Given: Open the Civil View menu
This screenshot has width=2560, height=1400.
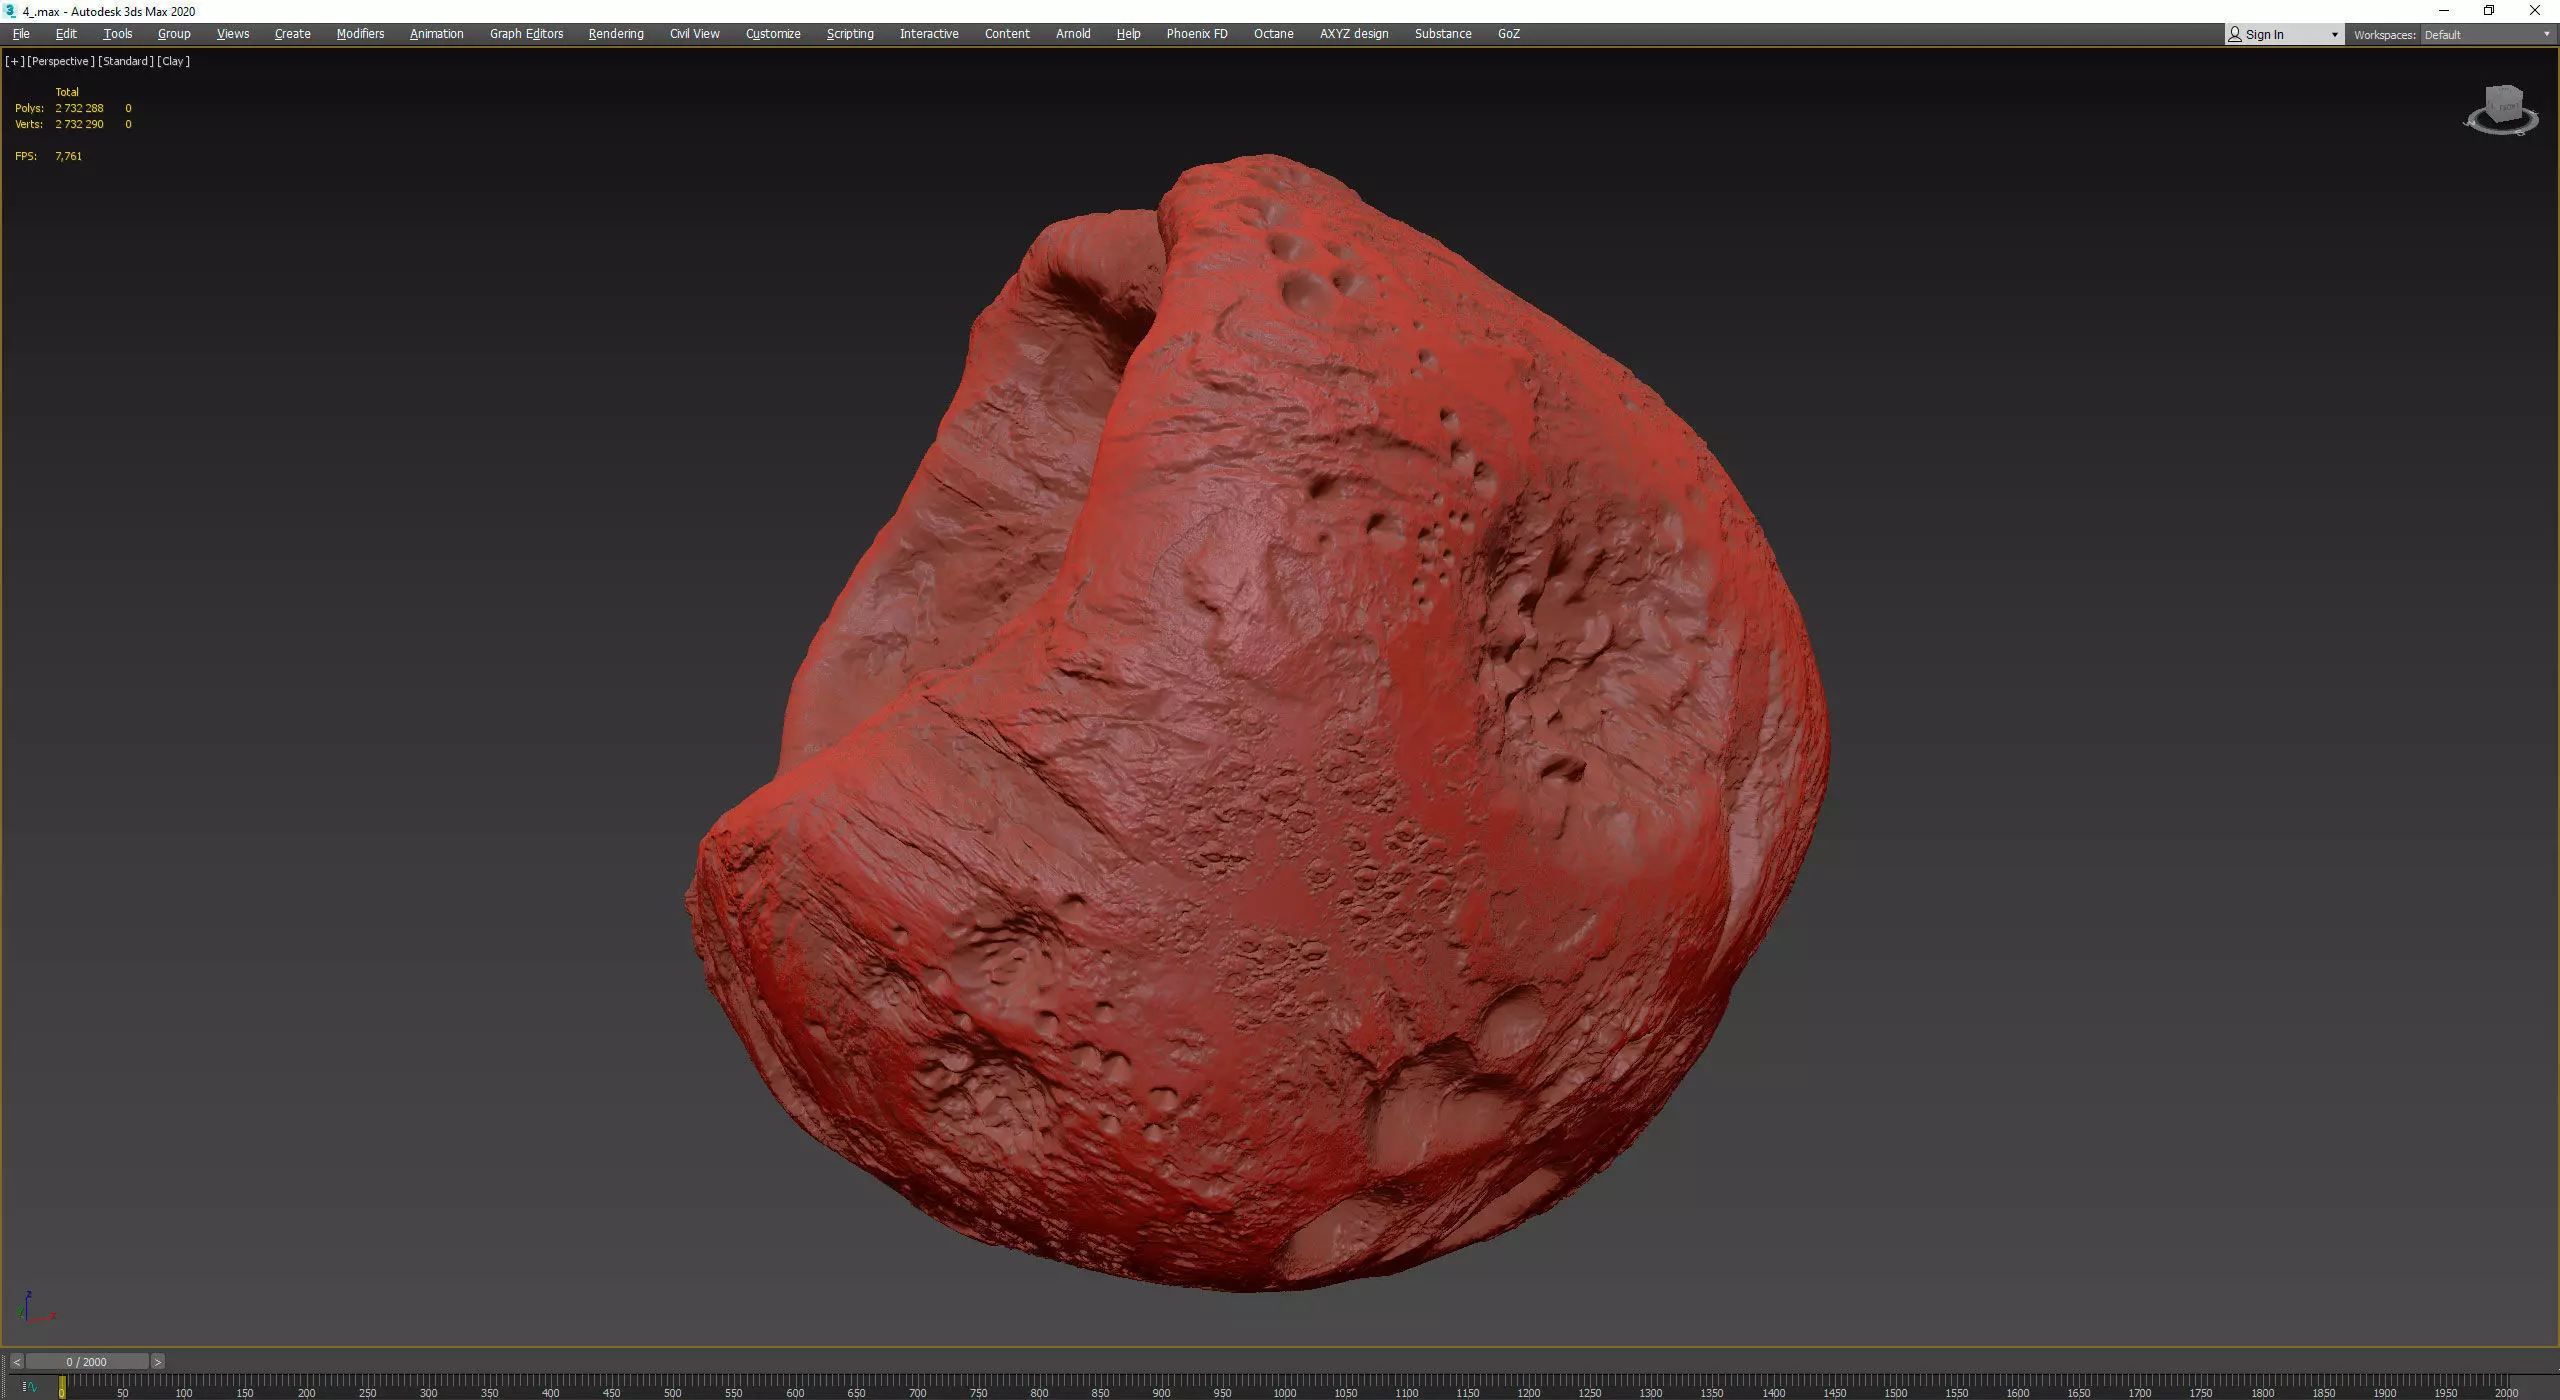Looking at the screenshot, I should [x=694, y=34].
